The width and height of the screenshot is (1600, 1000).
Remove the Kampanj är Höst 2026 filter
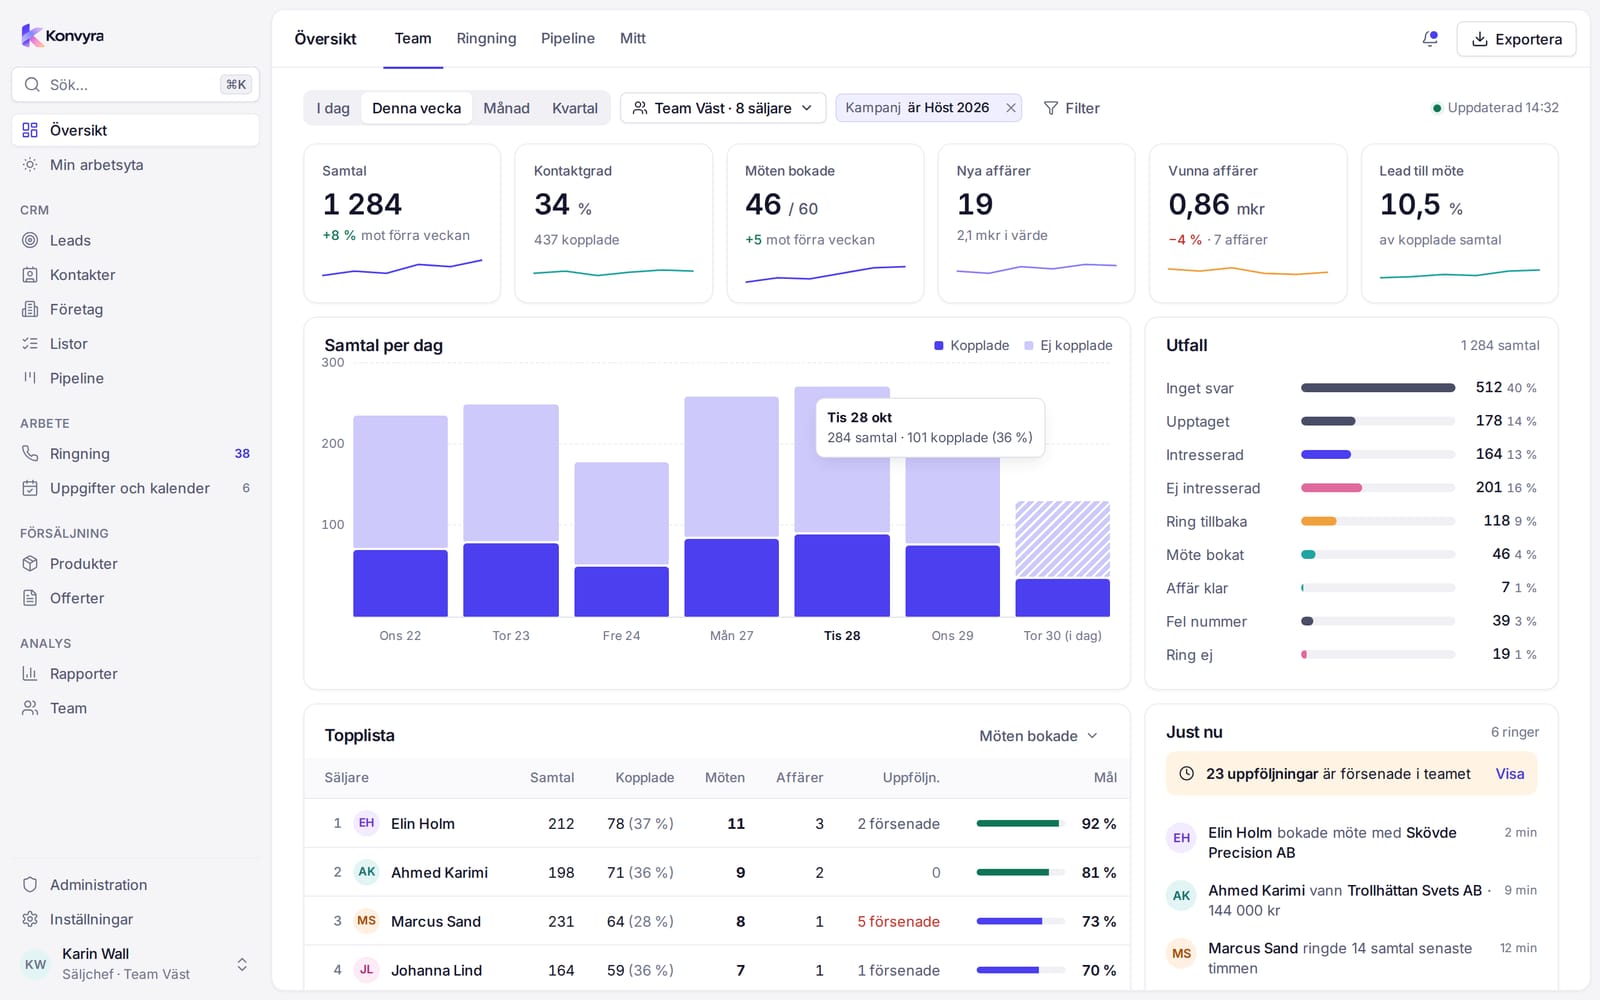[x=1011, y=108]
